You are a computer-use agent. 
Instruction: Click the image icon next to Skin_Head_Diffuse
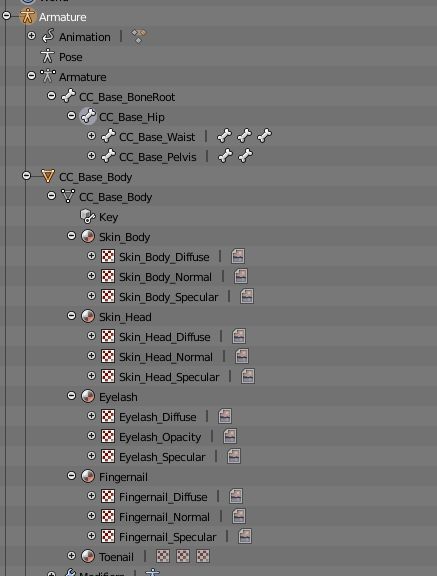pos(239,336)
